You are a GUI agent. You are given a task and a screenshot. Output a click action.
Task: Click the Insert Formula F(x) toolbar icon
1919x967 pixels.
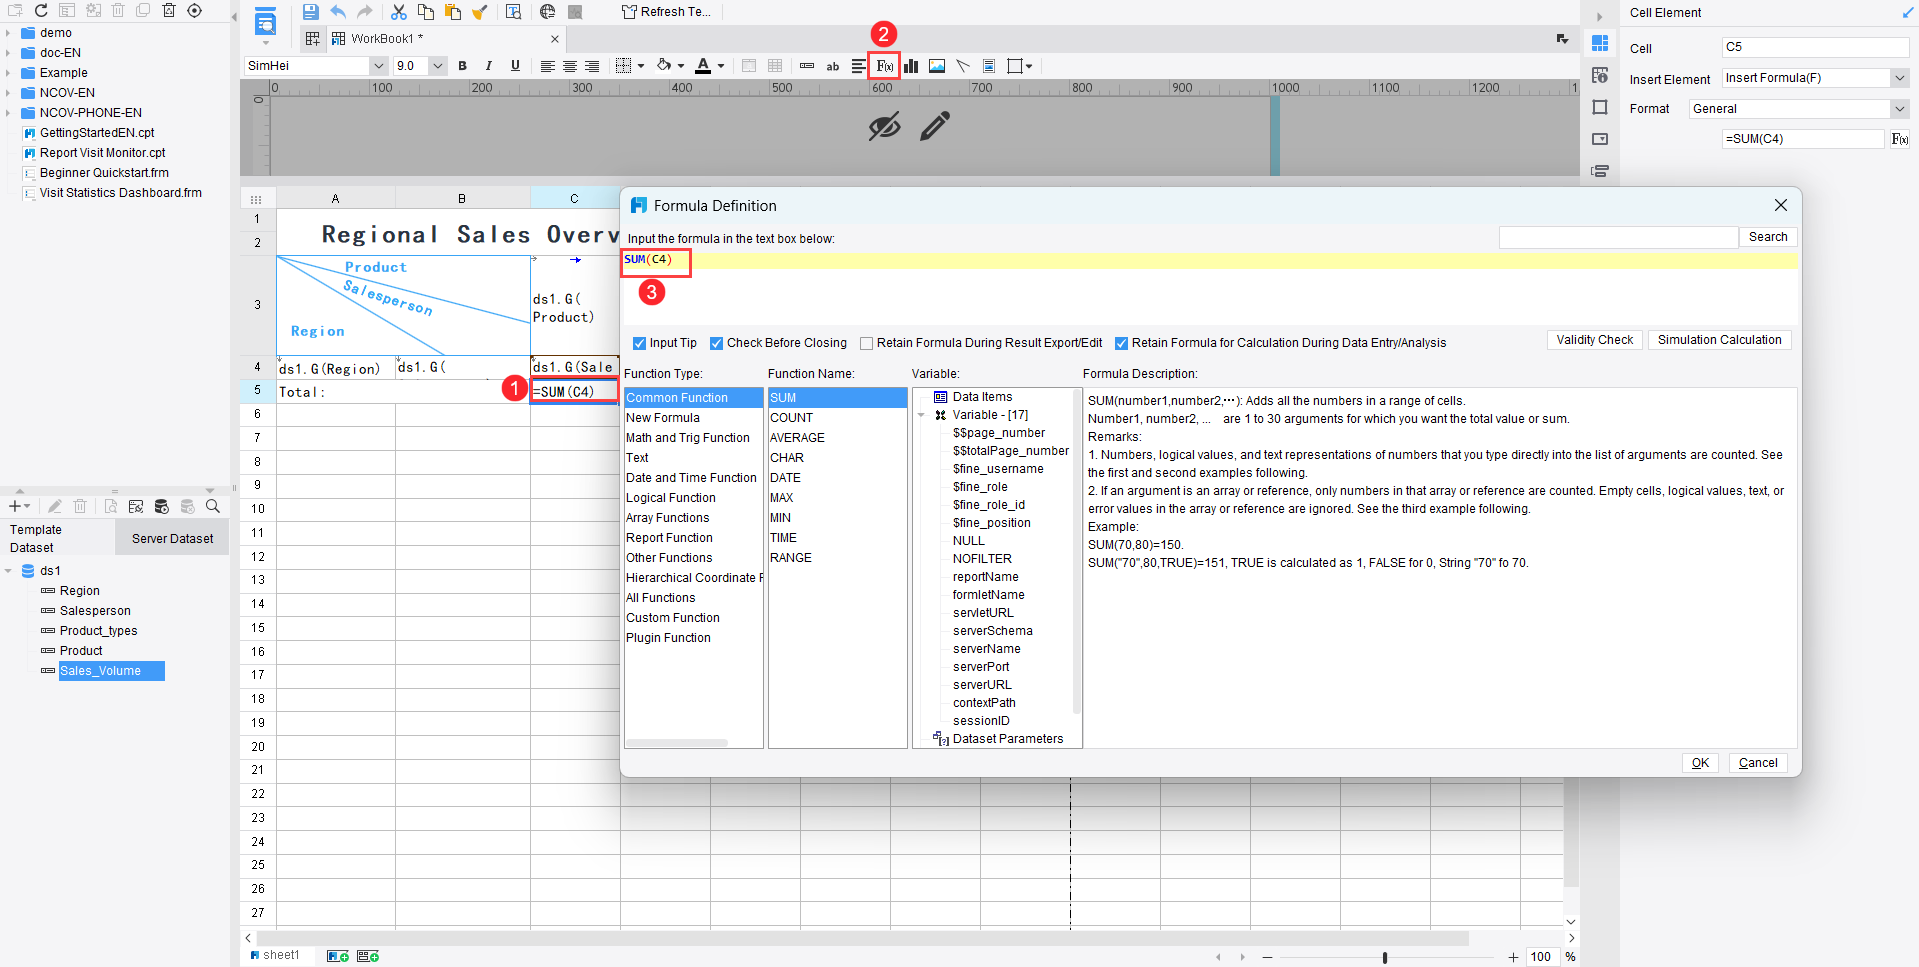coord(885,66)
